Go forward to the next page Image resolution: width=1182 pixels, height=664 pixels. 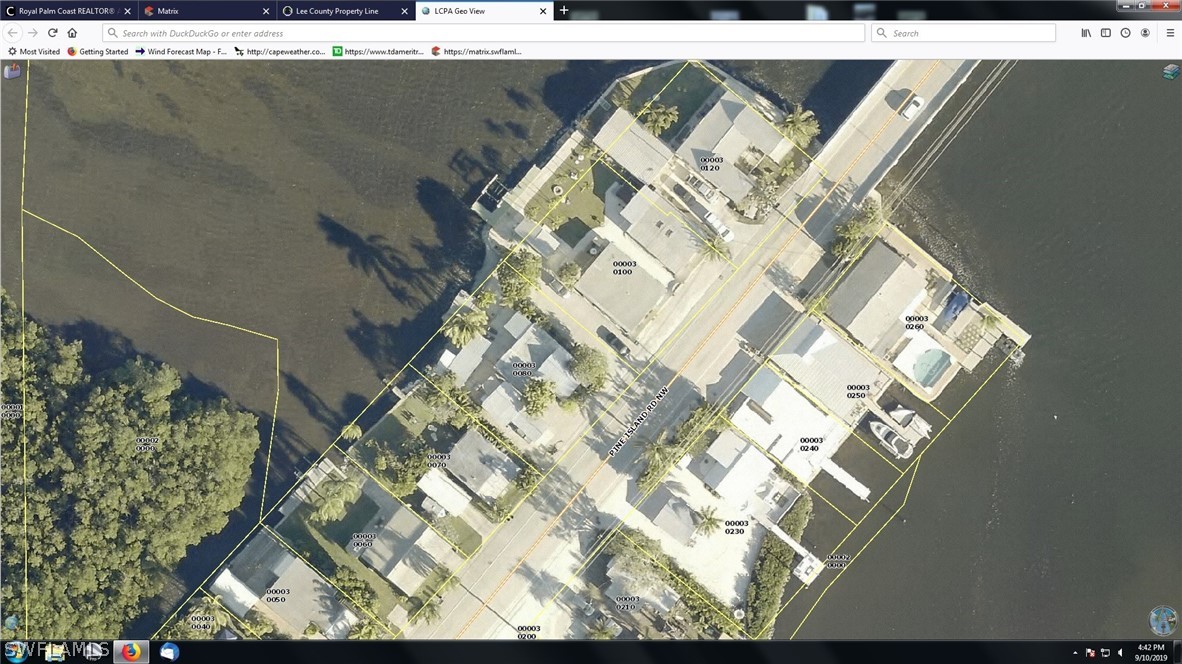click(x=32, y=33)
